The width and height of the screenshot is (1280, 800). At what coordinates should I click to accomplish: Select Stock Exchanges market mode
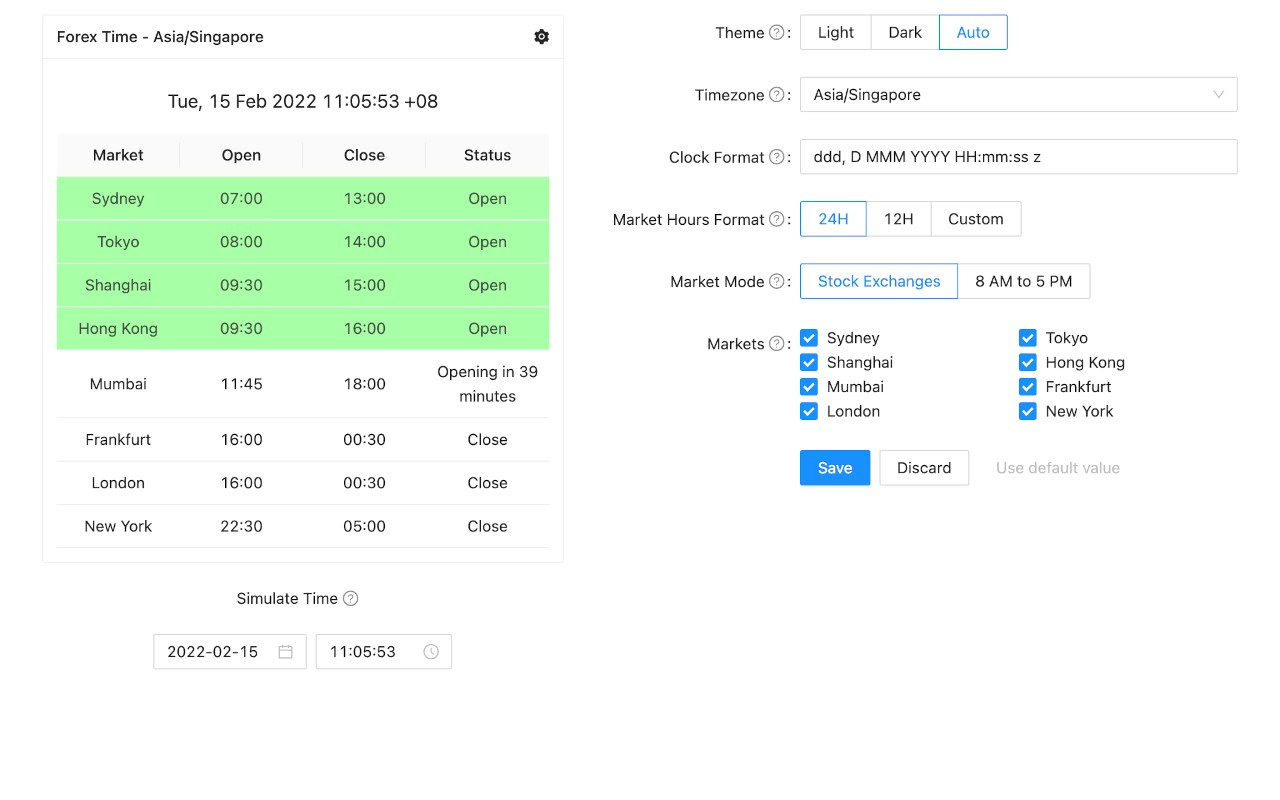pos(879,282)
